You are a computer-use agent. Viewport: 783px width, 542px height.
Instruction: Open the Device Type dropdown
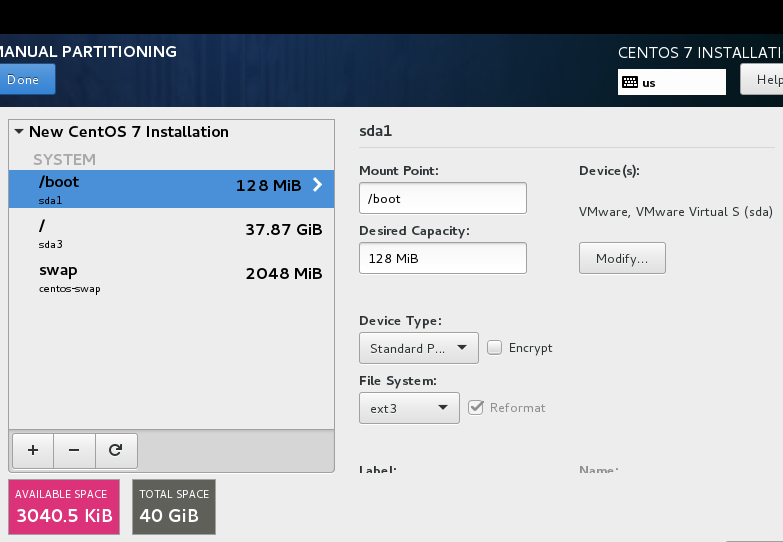418,348
